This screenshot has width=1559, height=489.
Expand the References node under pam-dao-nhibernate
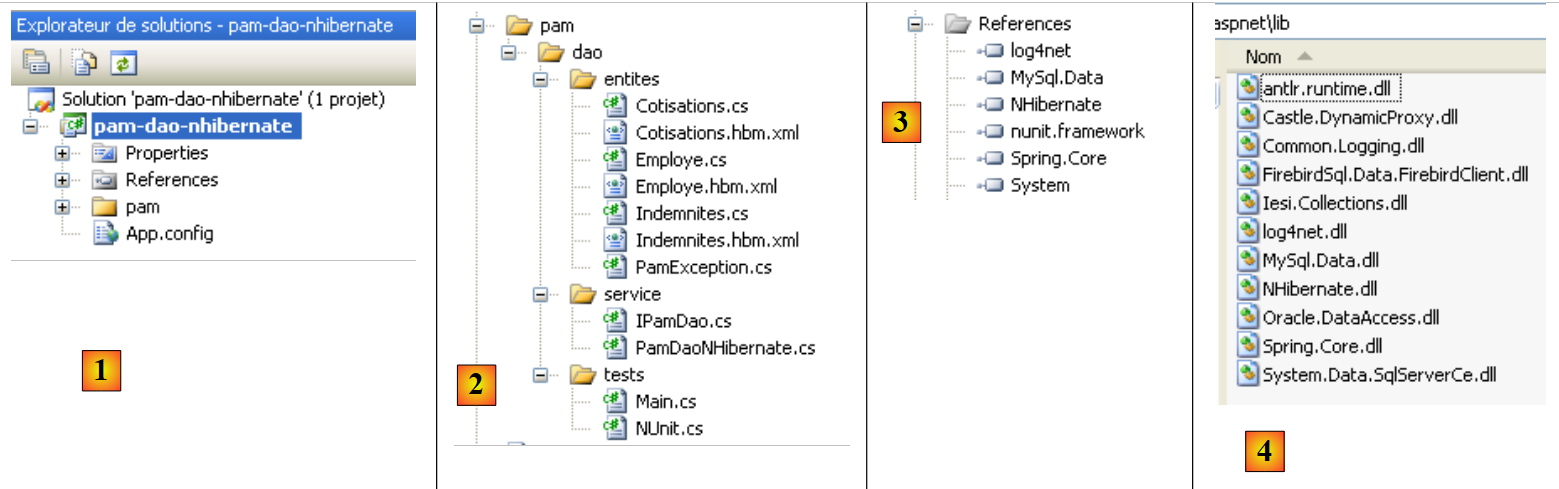pyautogui.click(x=62, y=180)
